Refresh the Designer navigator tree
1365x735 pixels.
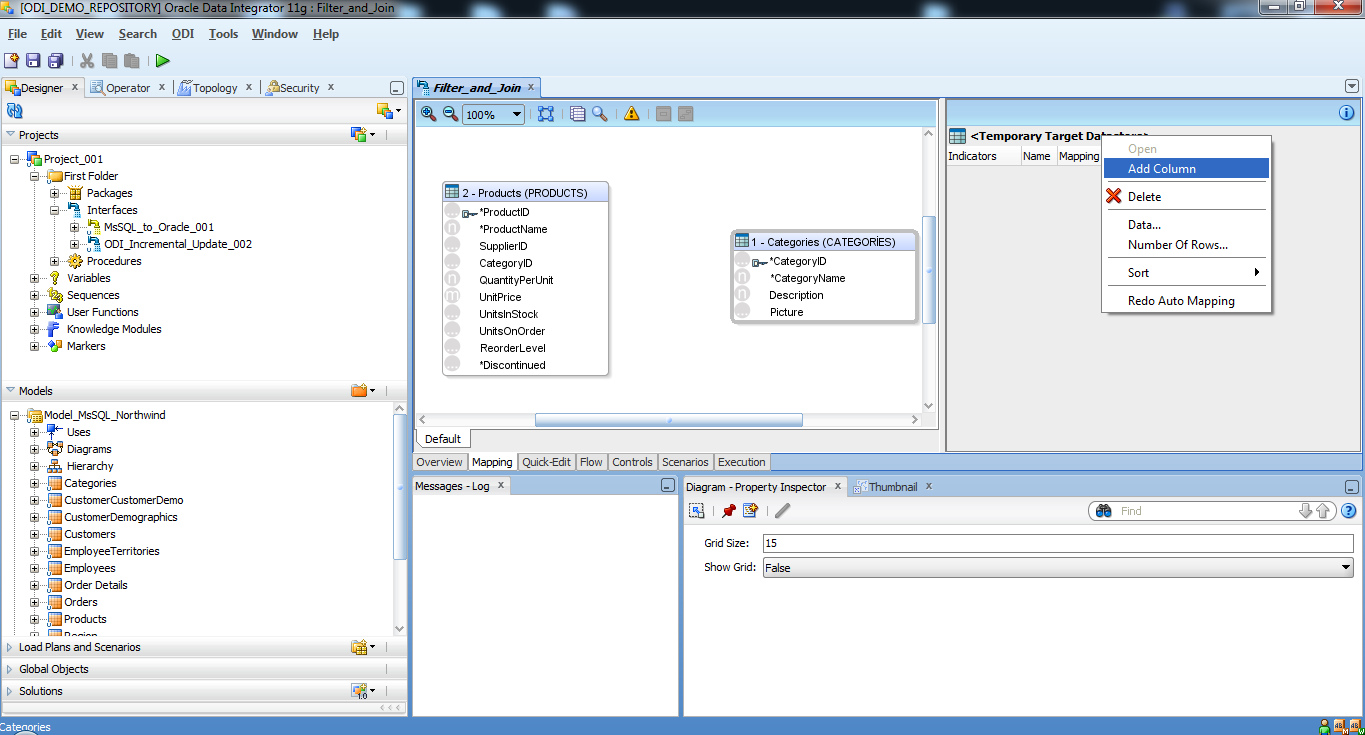[13, 110]
